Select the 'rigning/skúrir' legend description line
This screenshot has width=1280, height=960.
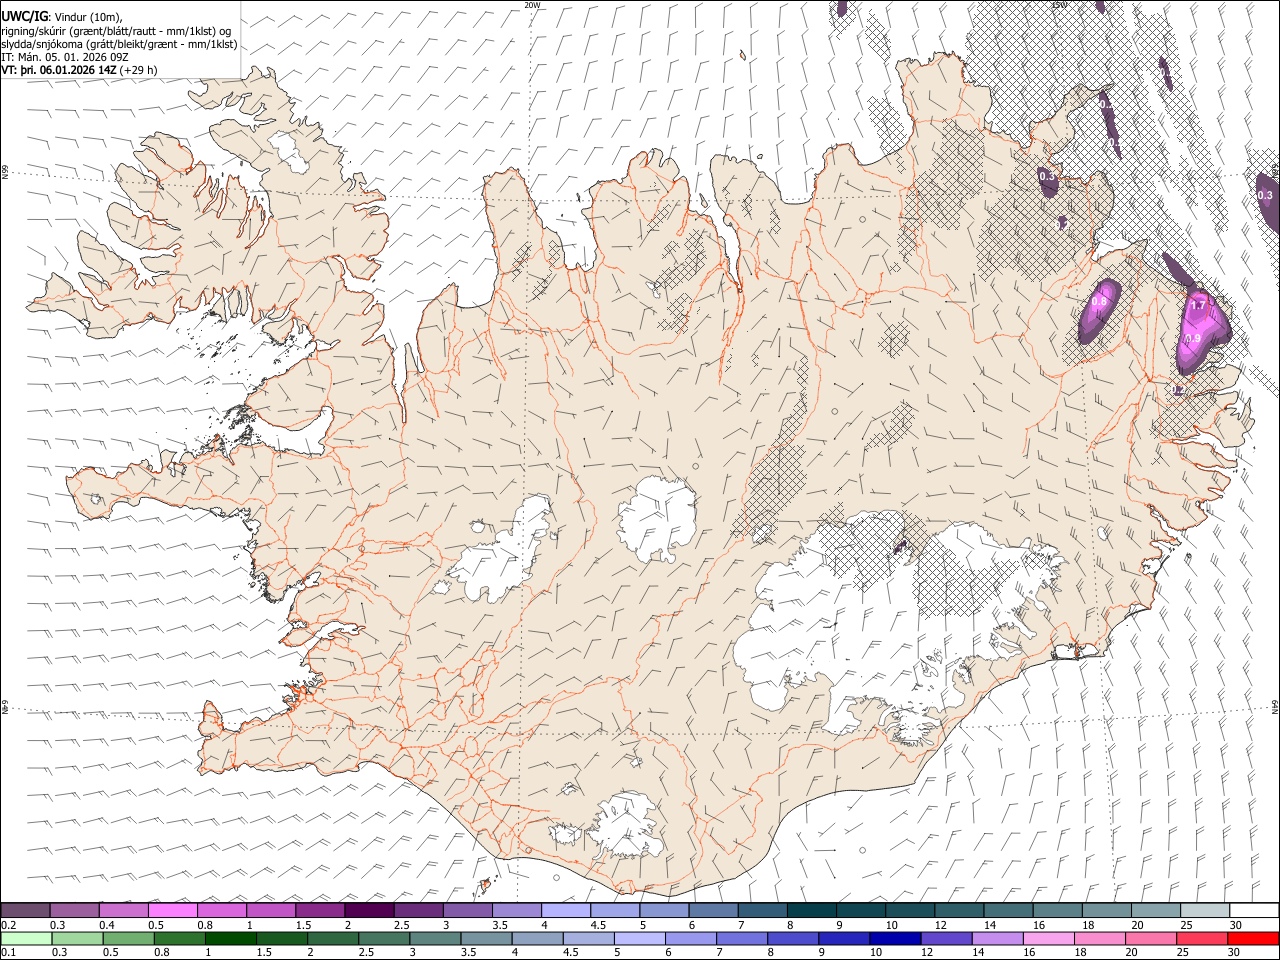116,31
